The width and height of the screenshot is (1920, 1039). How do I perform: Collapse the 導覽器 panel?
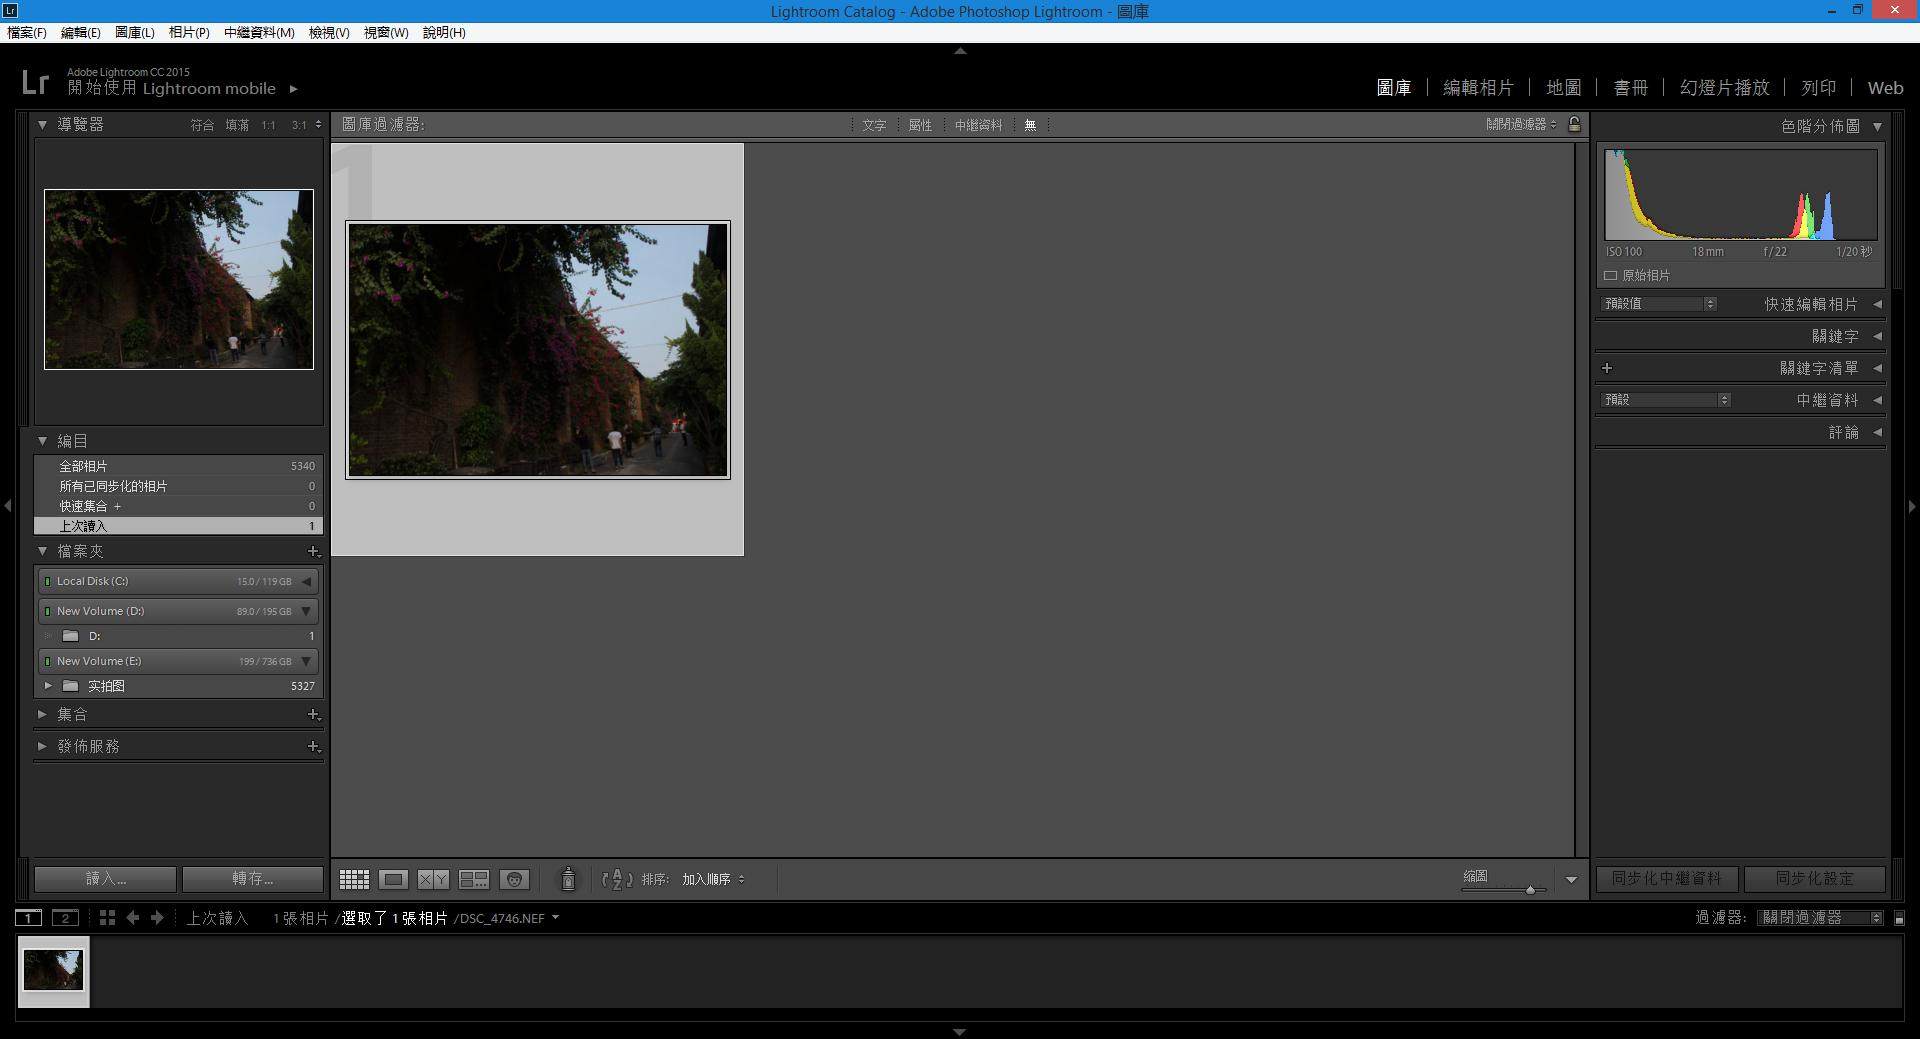tap(42, 125)
